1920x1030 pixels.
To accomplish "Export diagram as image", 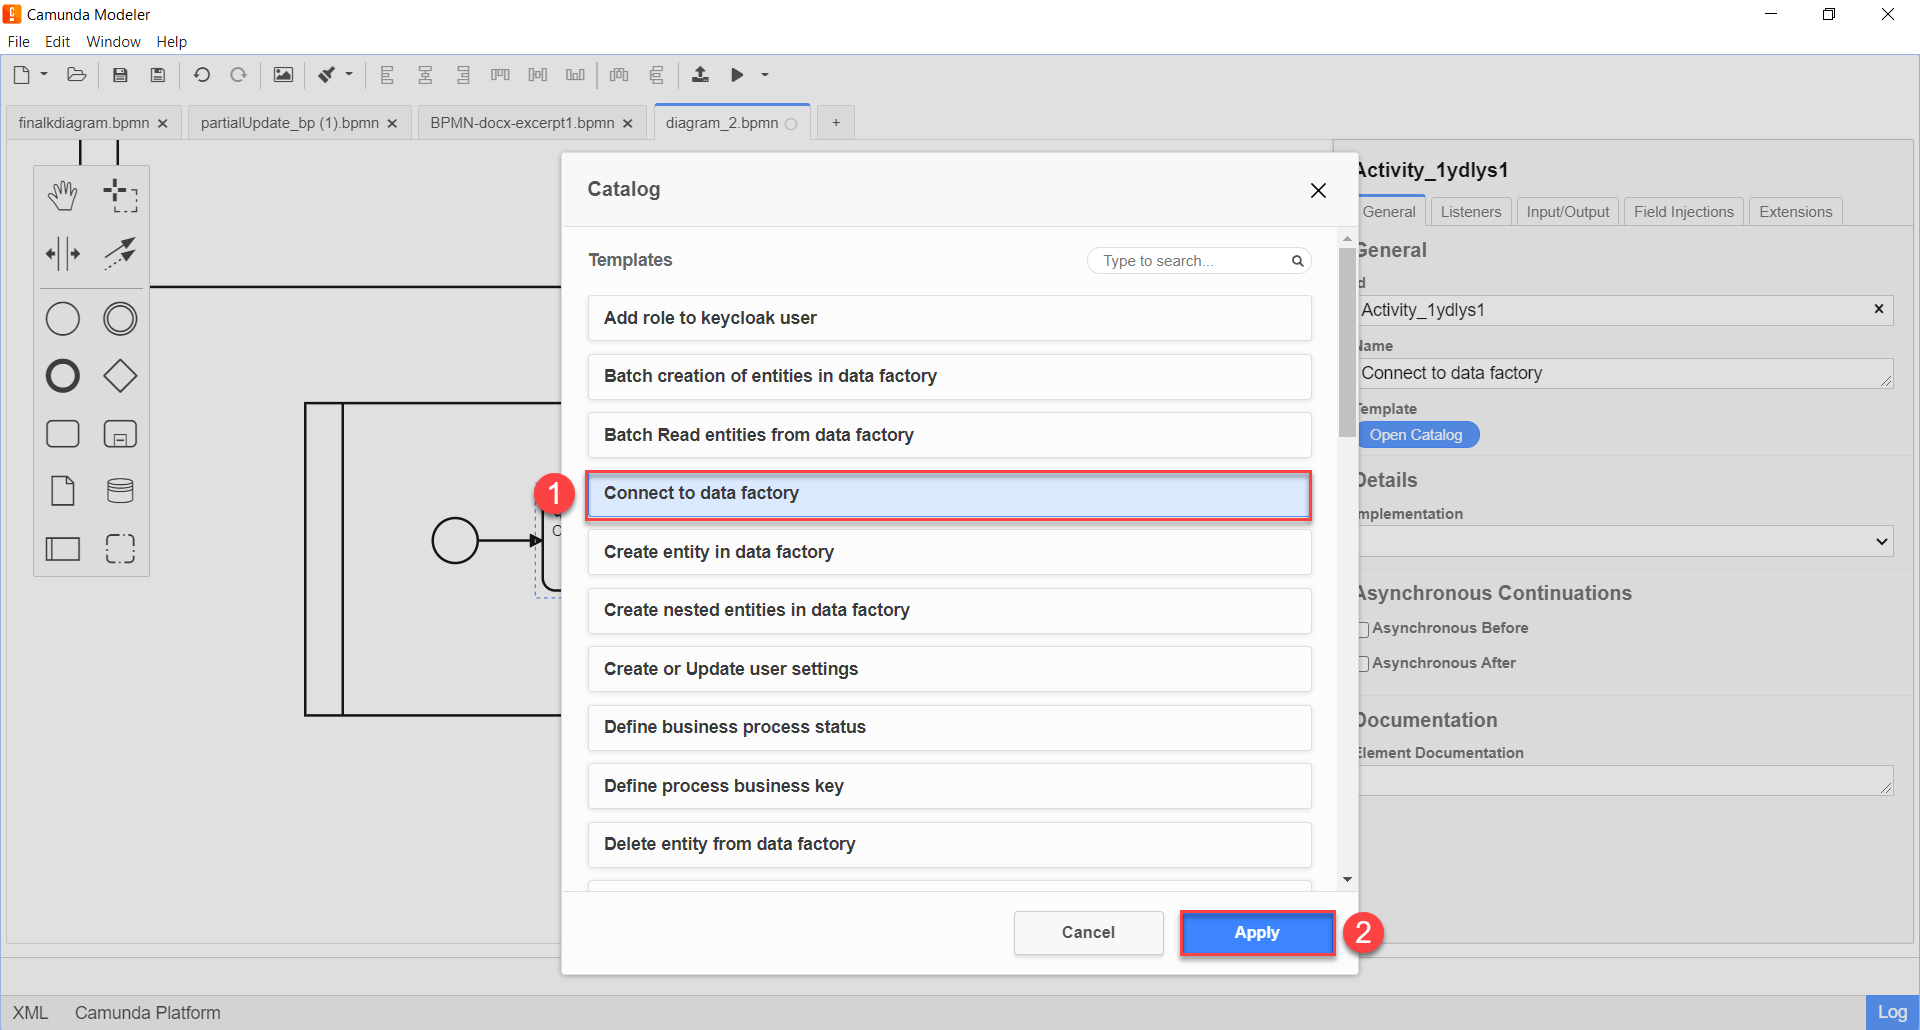I will [284, 75].
